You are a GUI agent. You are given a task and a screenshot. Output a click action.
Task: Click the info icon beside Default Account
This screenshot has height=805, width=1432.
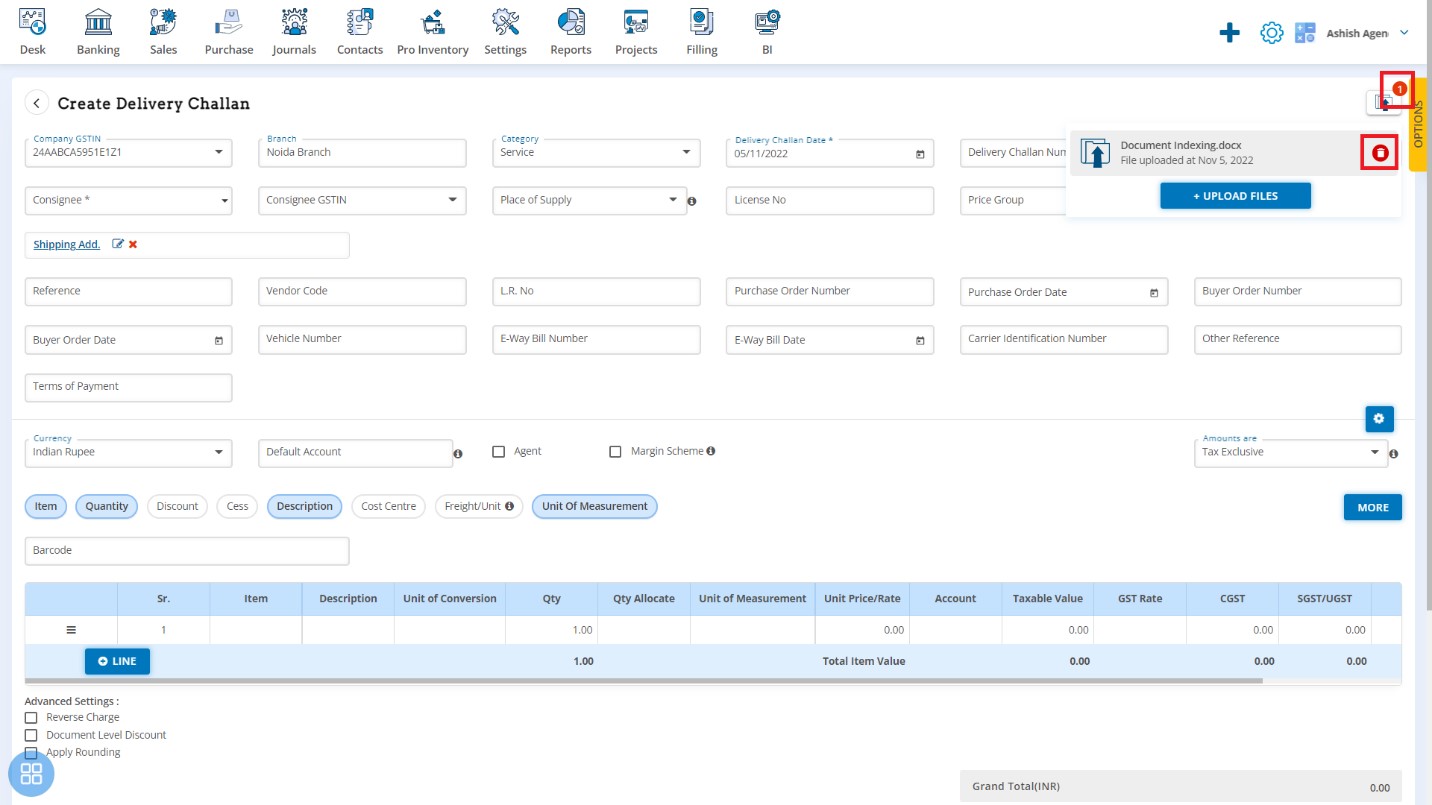tap(458, 453)
